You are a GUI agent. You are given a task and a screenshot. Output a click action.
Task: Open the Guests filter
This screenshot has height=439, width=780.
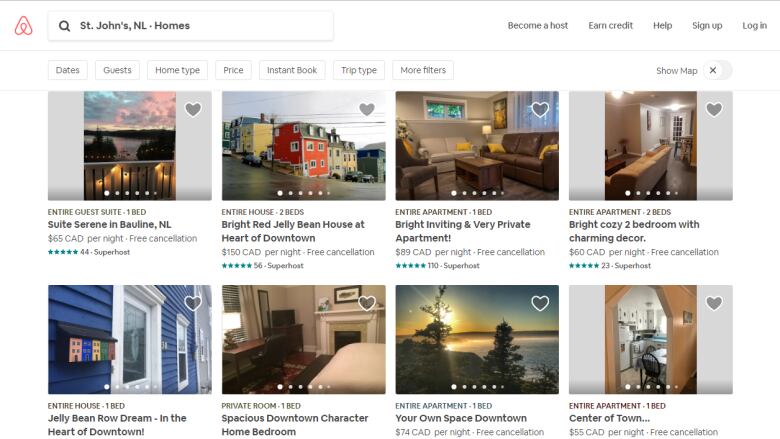tap(117, 70)
